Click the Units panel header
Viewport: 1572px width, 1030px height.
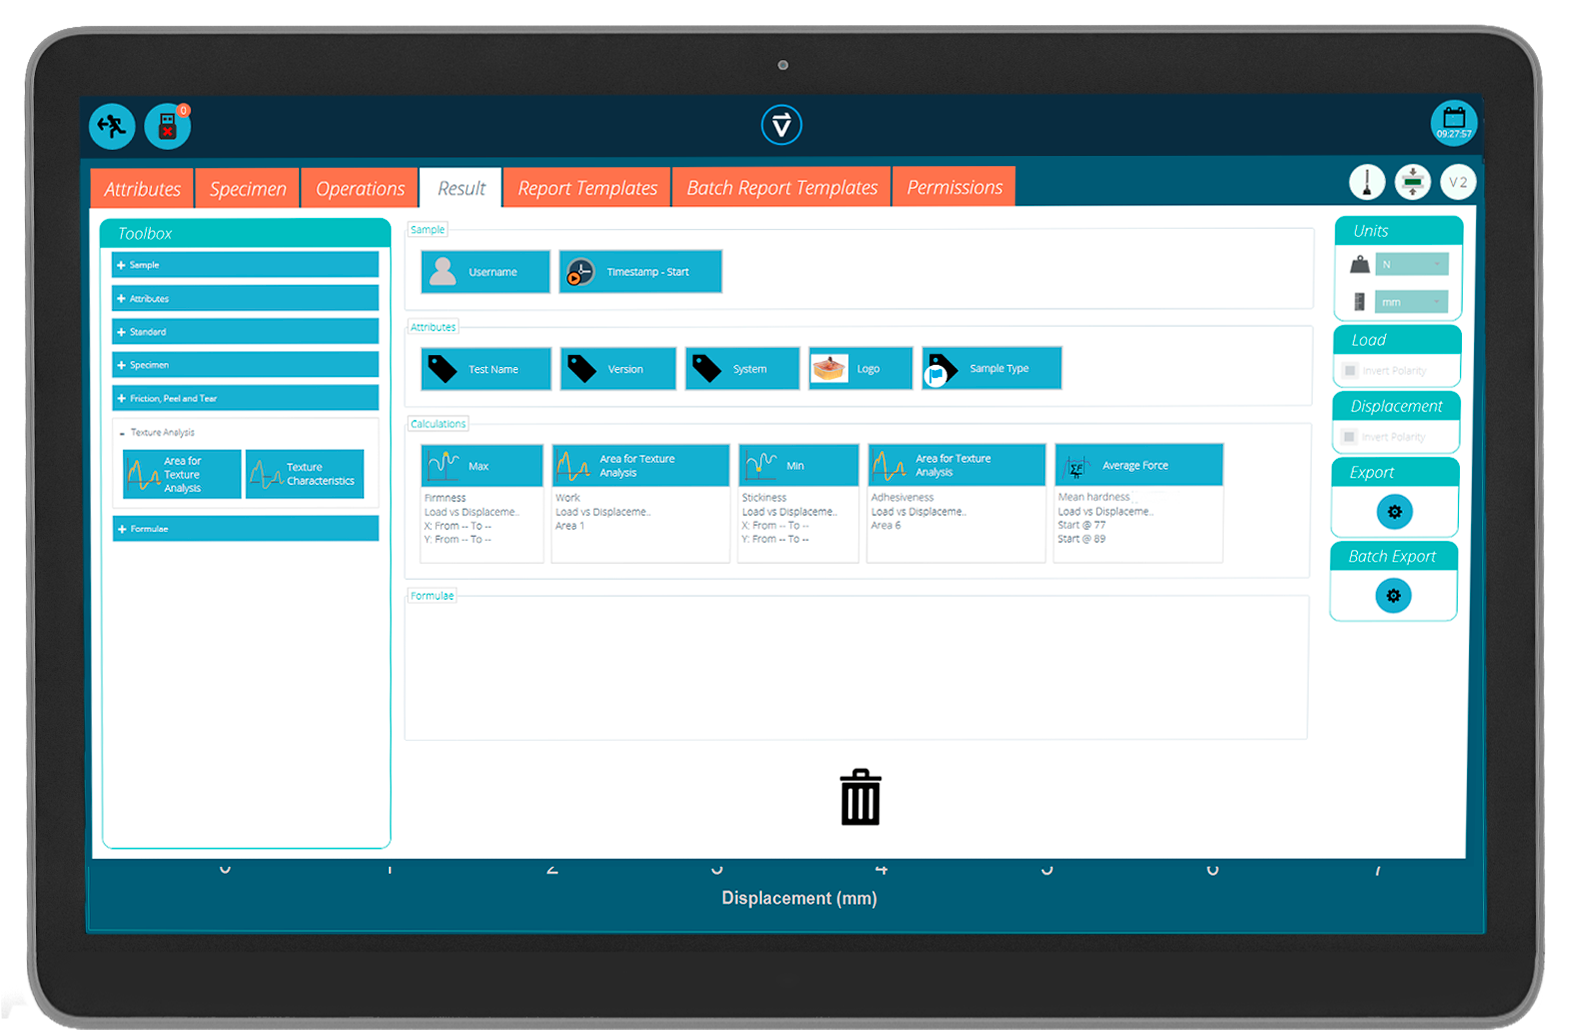(1398, 231)
